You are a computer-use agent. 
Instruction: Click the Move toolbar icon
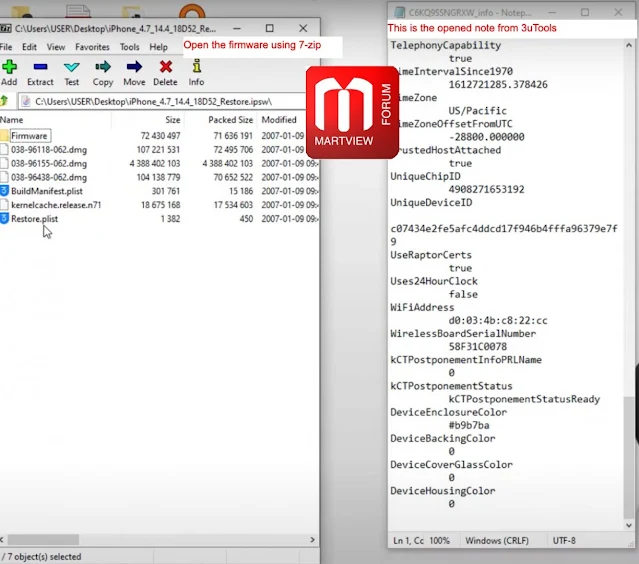tap(134, 73)
